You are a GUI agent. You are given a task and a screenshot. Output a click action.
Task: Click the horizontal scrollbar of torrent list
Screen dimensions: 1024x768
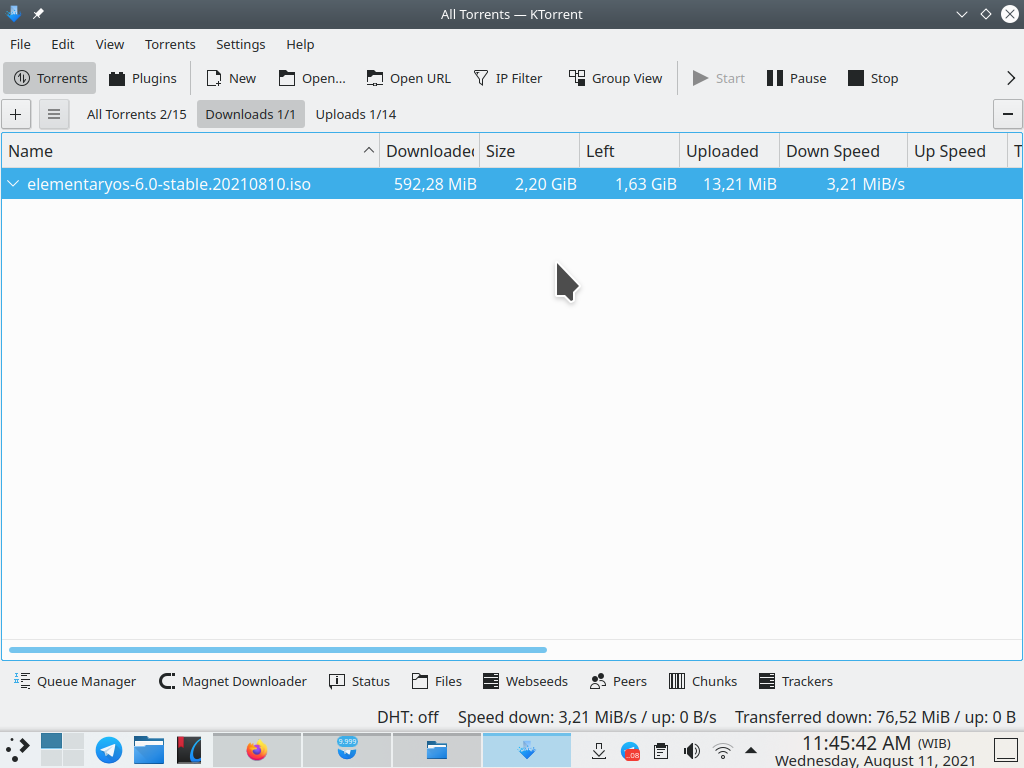coord(278,650)
